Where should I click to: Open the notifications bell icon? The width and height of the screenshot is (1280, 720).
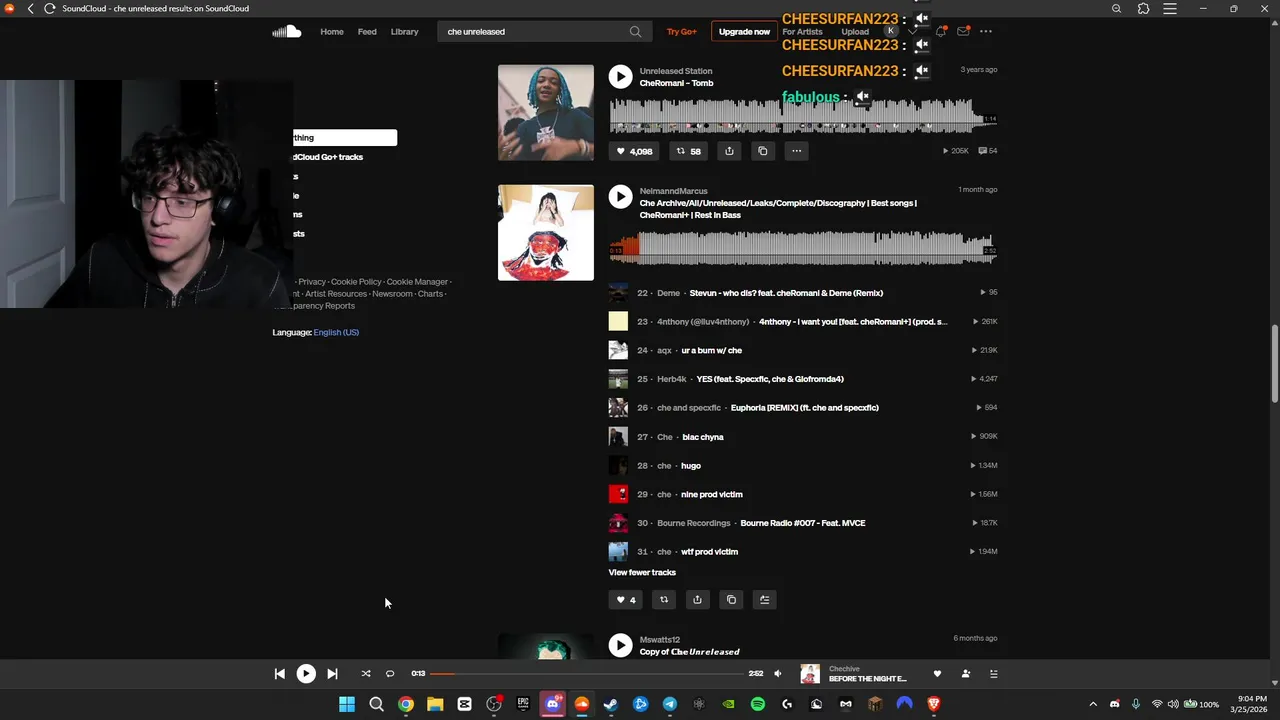click(941, 31)
